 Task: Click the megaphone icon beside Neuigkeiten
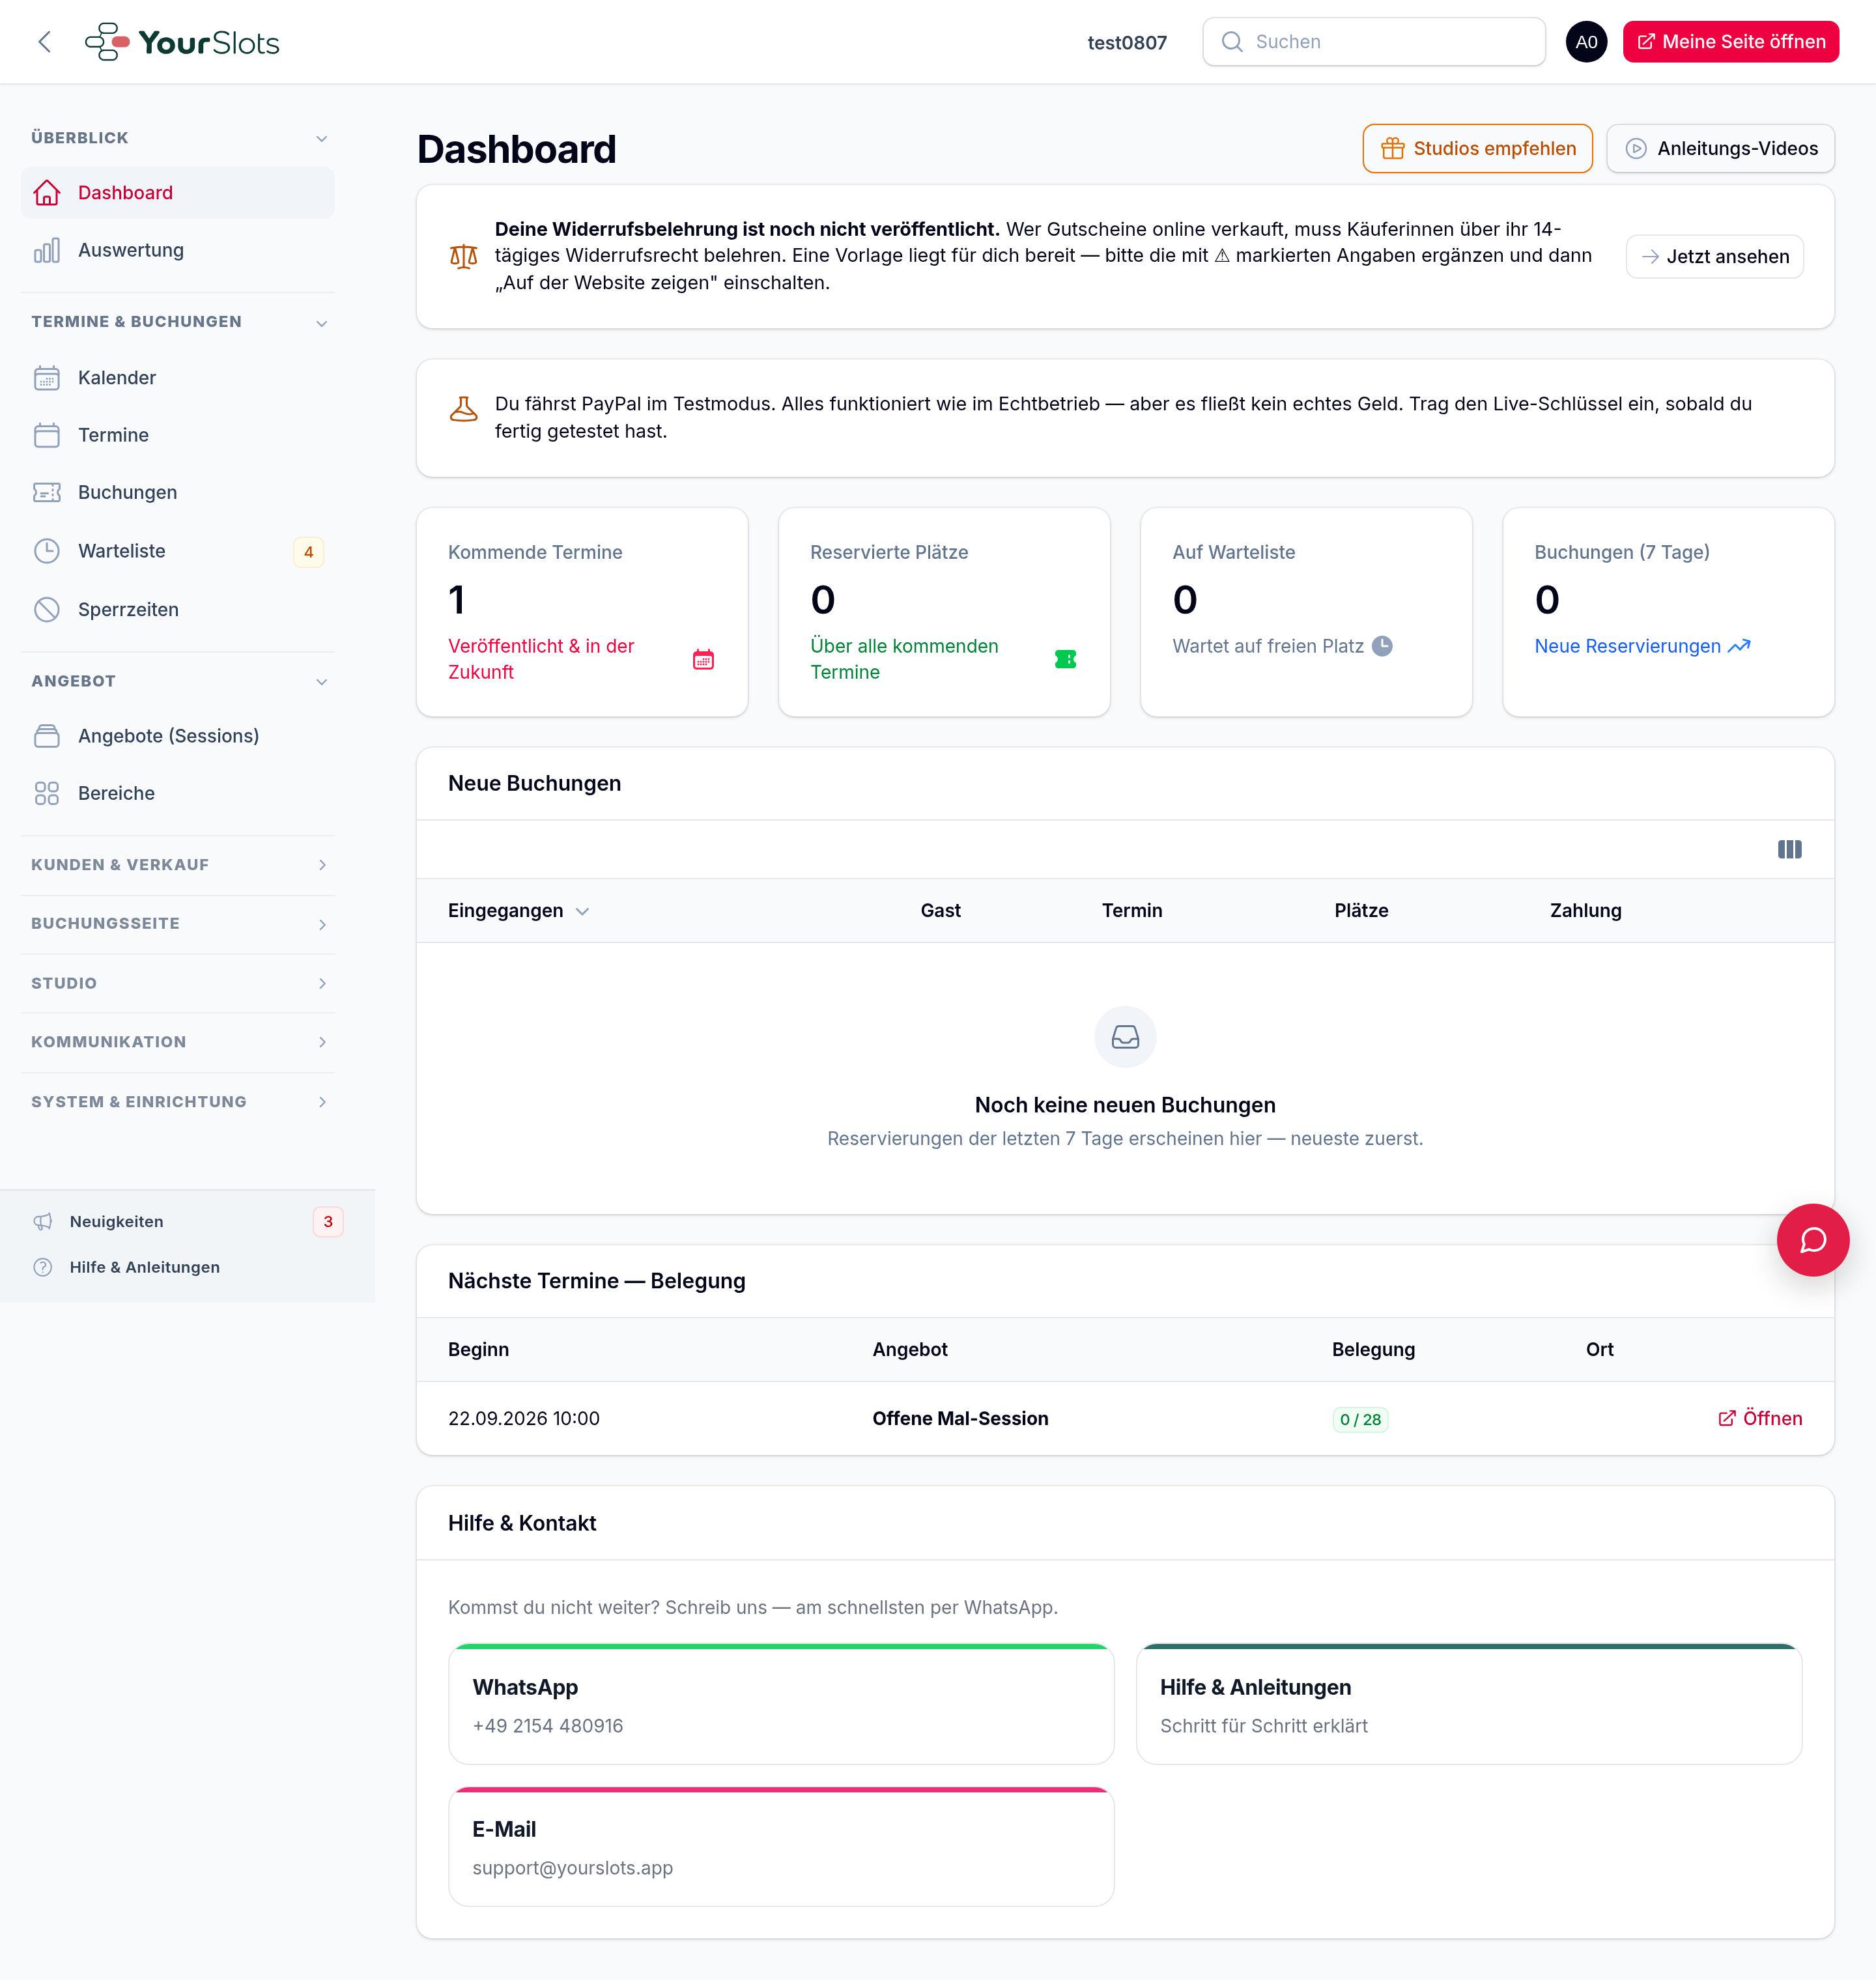pyautogui.click(x=43, y=1221)
